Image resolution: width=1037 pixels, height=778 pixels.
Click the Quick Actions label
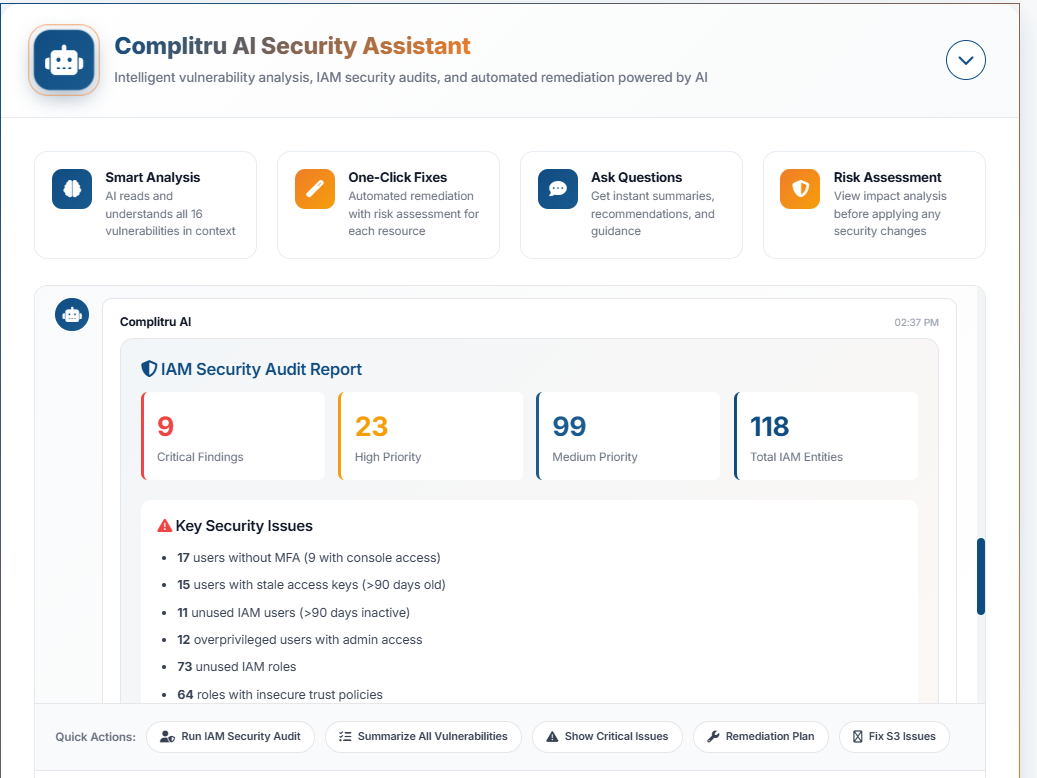95,737
